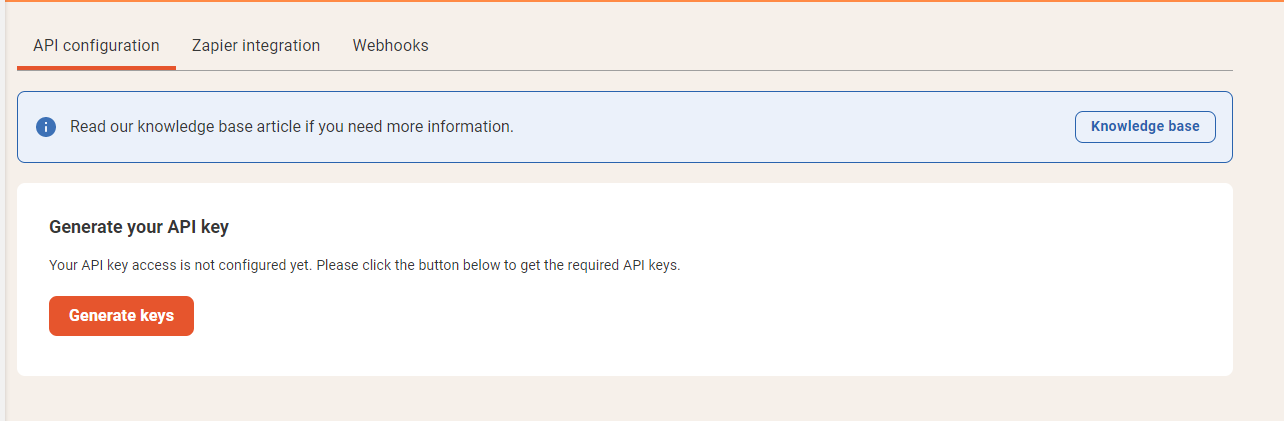This screenshot has height=421, width=1284.
Task: Click the beige gap between banner and card
Action: click(x=625, y=173)
